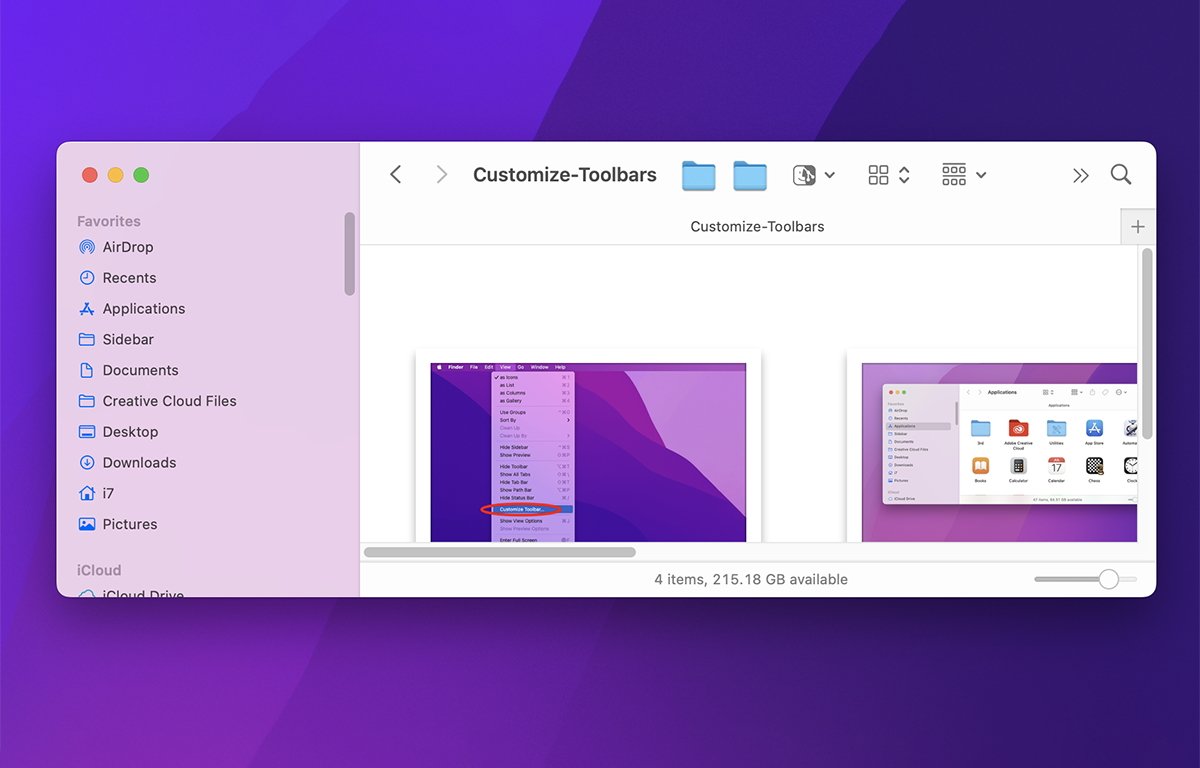Open the i7 home folder
The image size is (1200, 768).
pyautogui.click(x=108, y=493)
